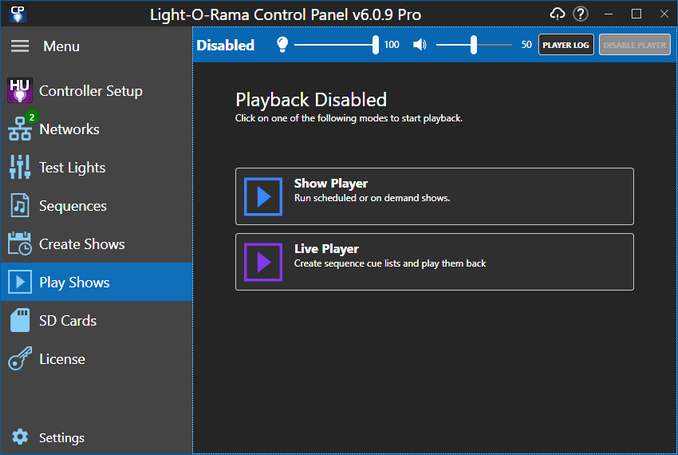The image size is (678, 455).
Task: Click the Test Lights sliders icon
Action: [20, 167]
